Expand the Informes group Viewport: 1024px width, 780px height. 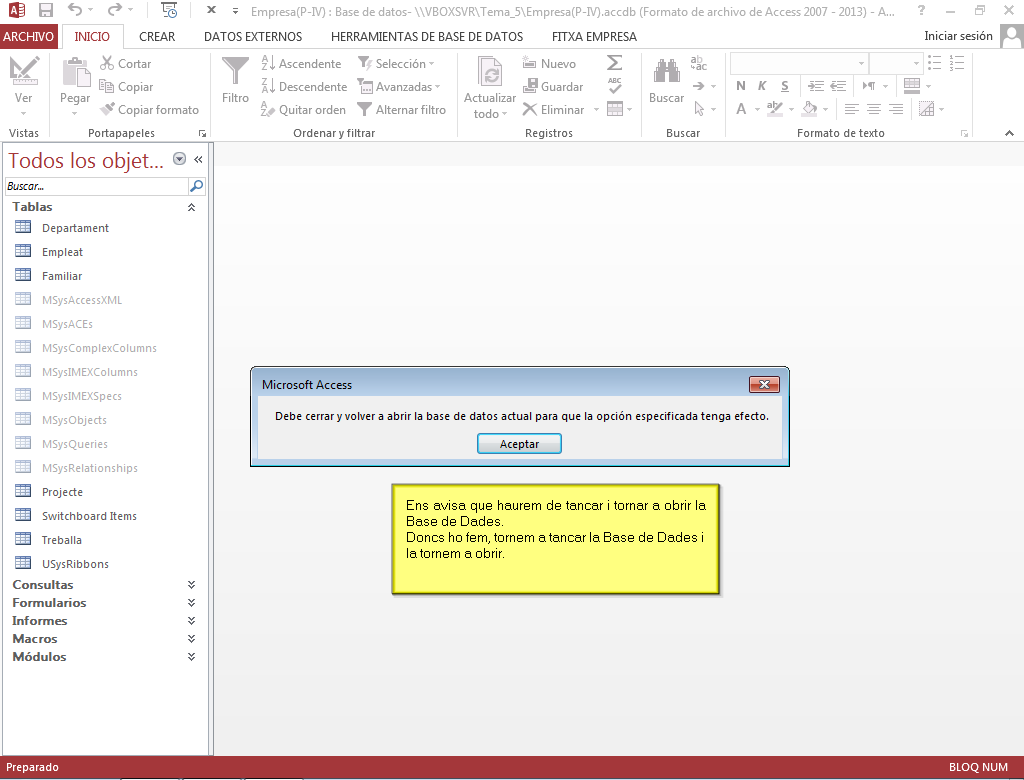tap(191, 621)
